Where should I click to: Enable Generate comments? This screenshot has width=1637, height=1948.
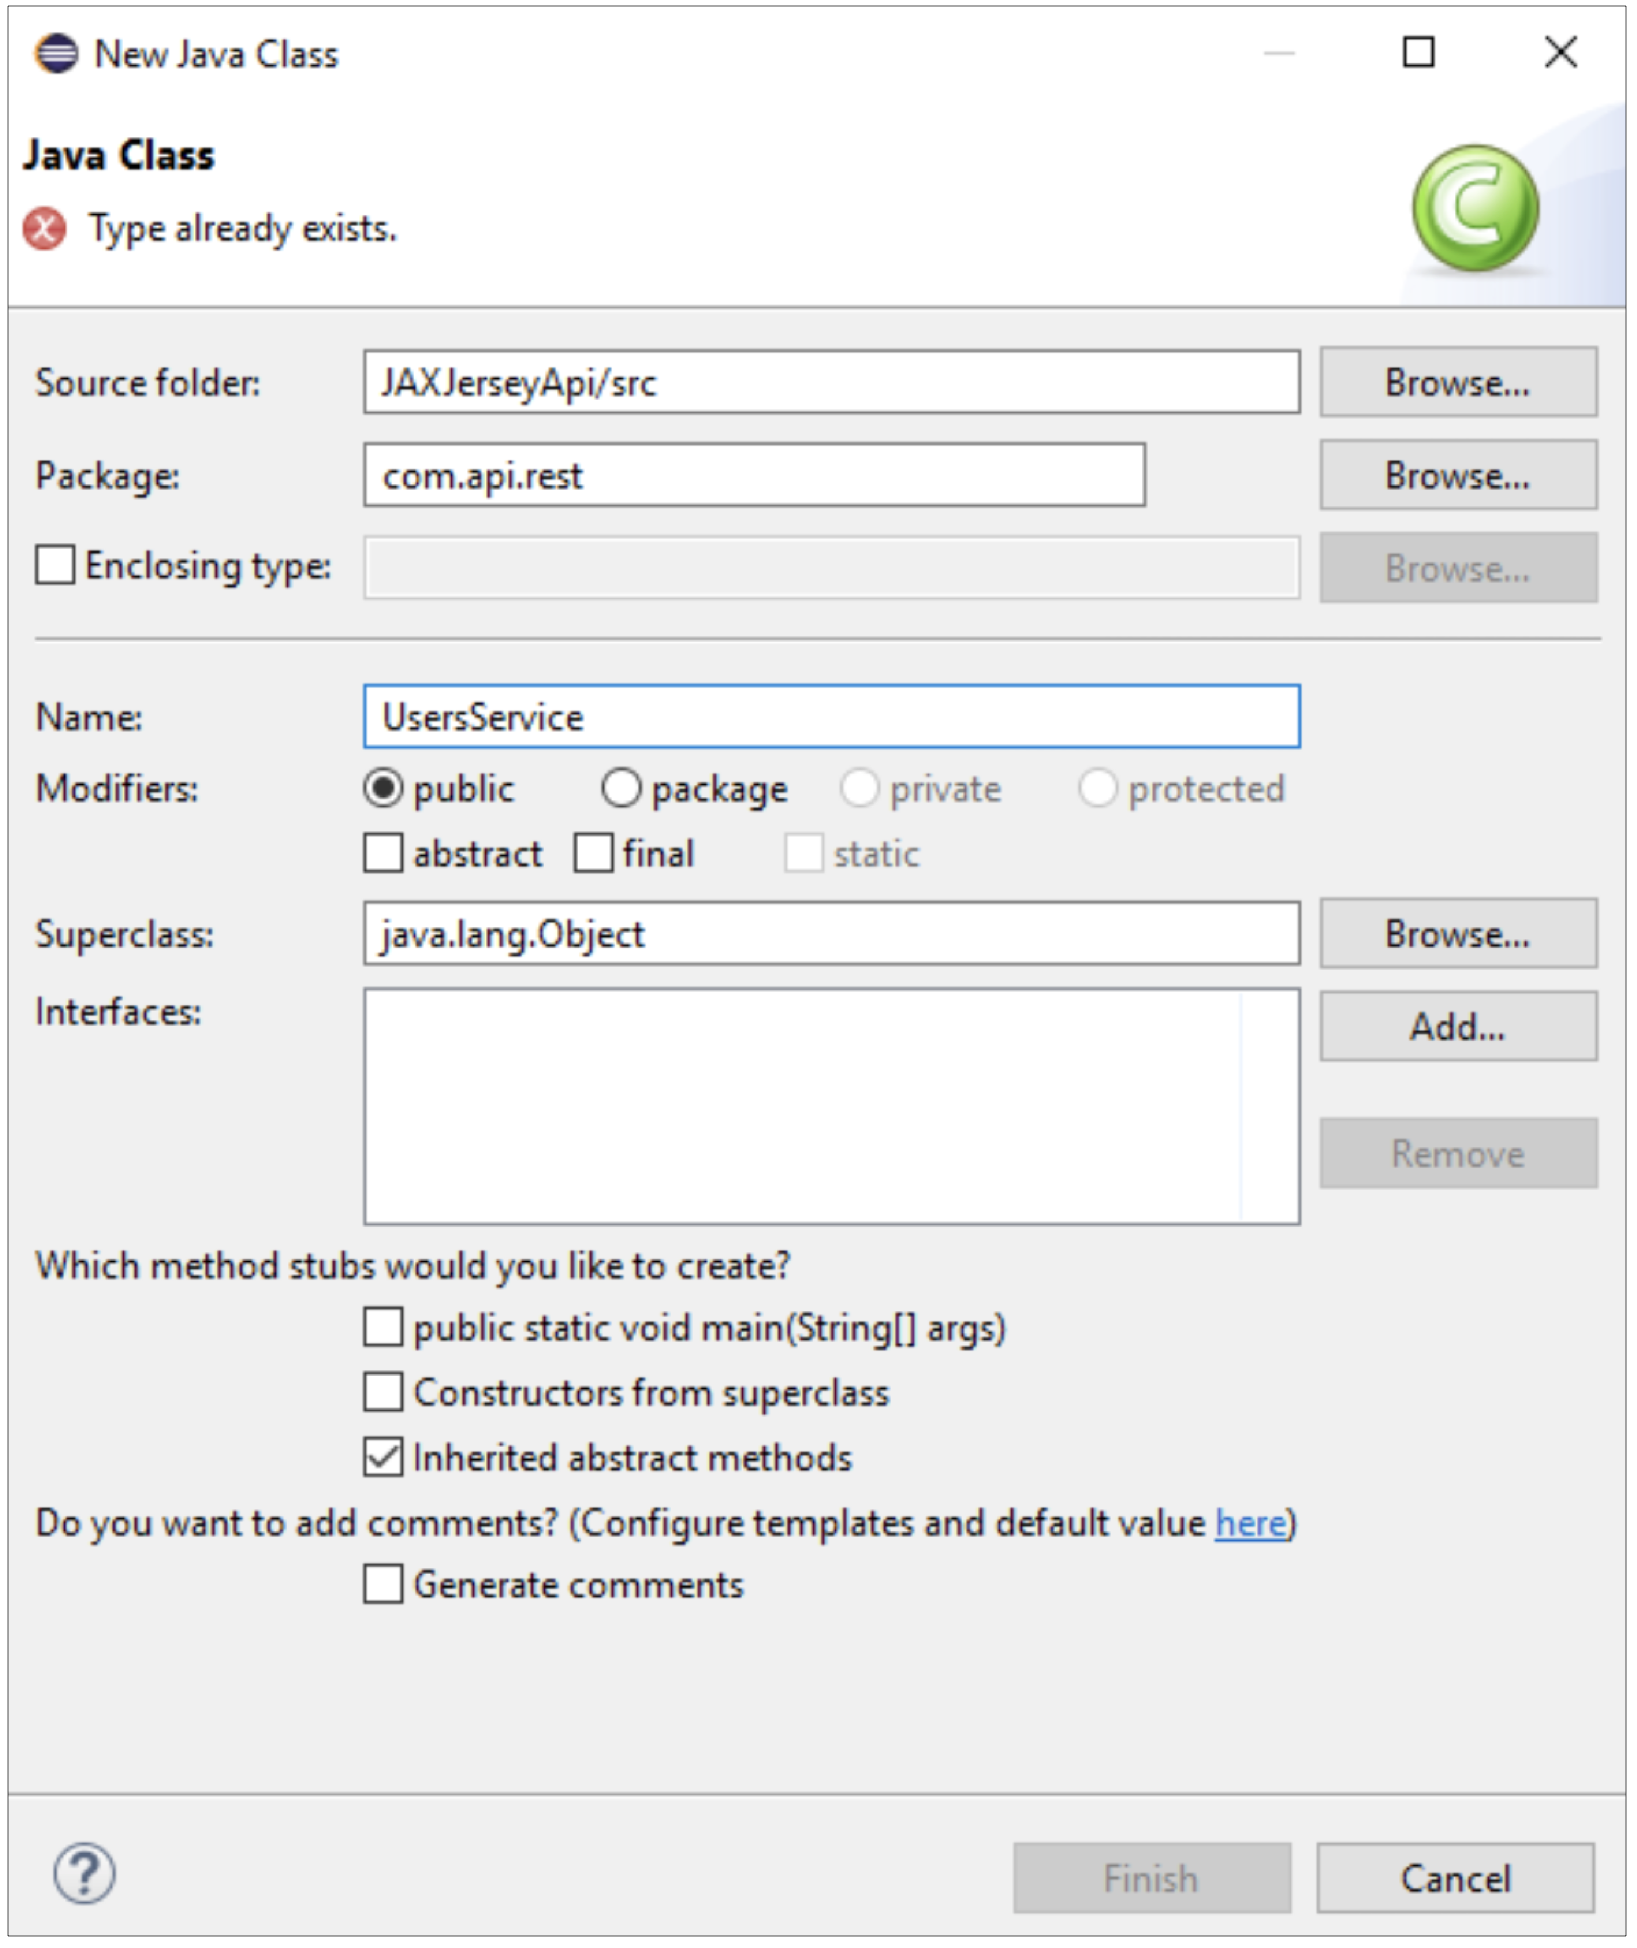383,1583
